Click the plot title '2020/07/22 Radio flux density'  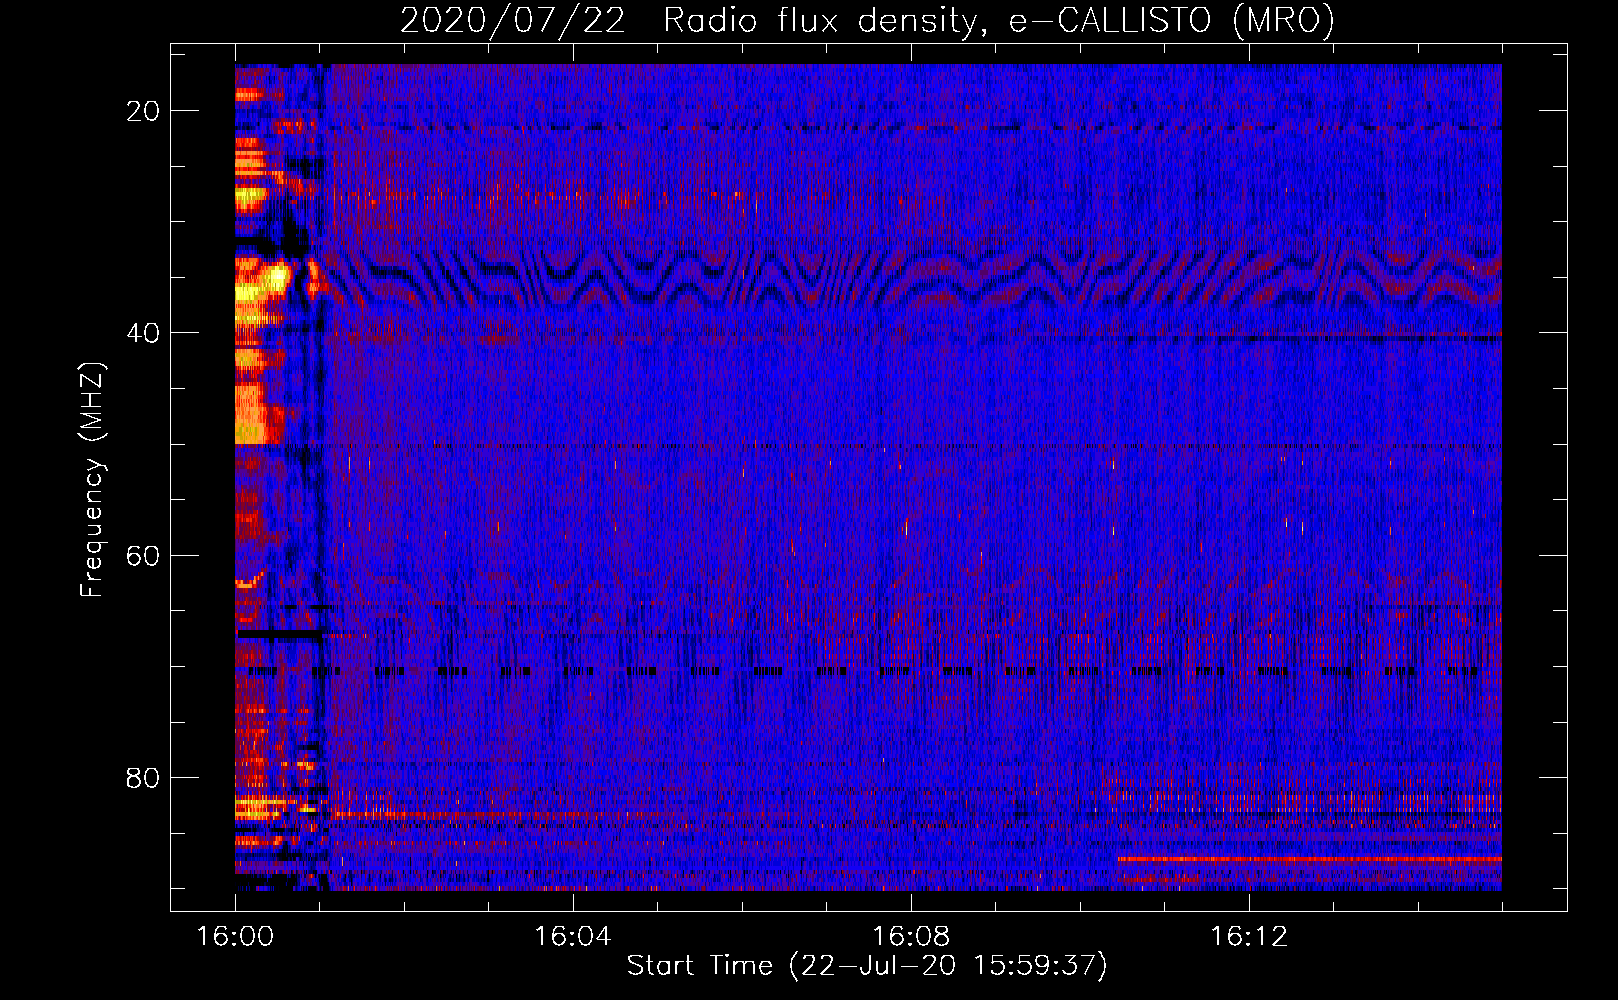point(867,20)
